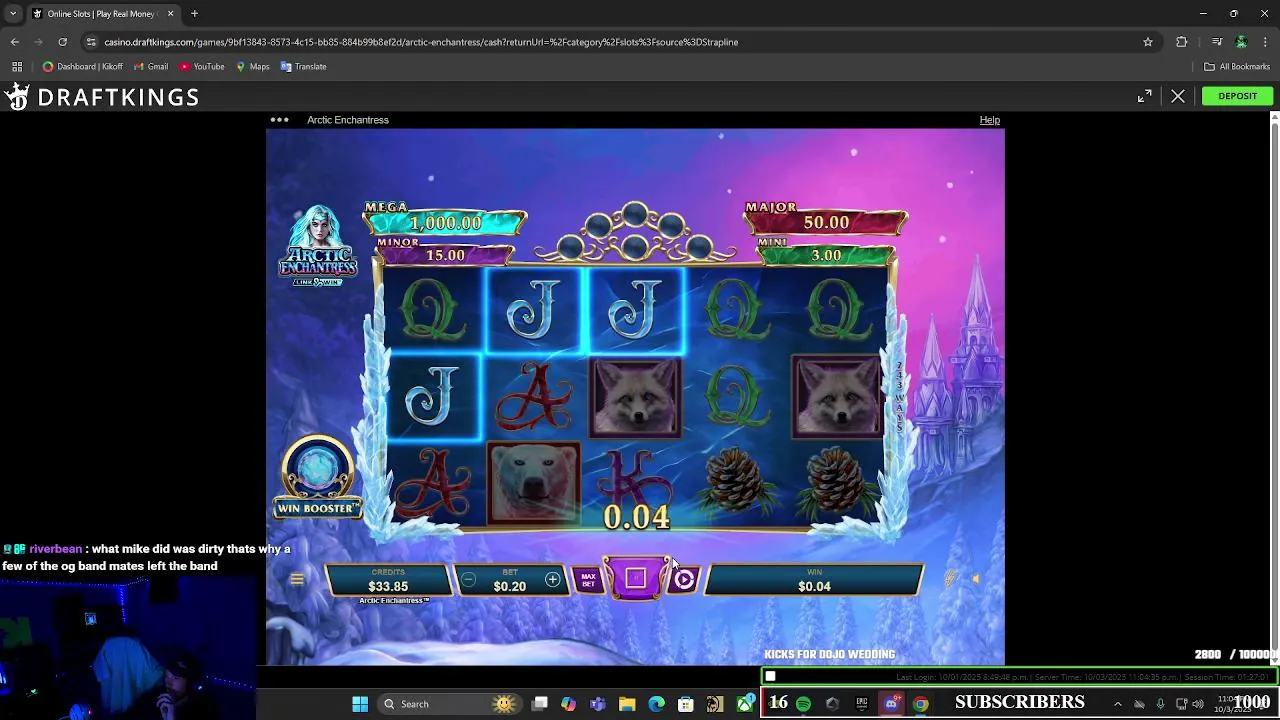Image resolution: width=1280 pixels, height=720 pixels.
Task: Reload the casino page
Action: (x=62, y=42)
